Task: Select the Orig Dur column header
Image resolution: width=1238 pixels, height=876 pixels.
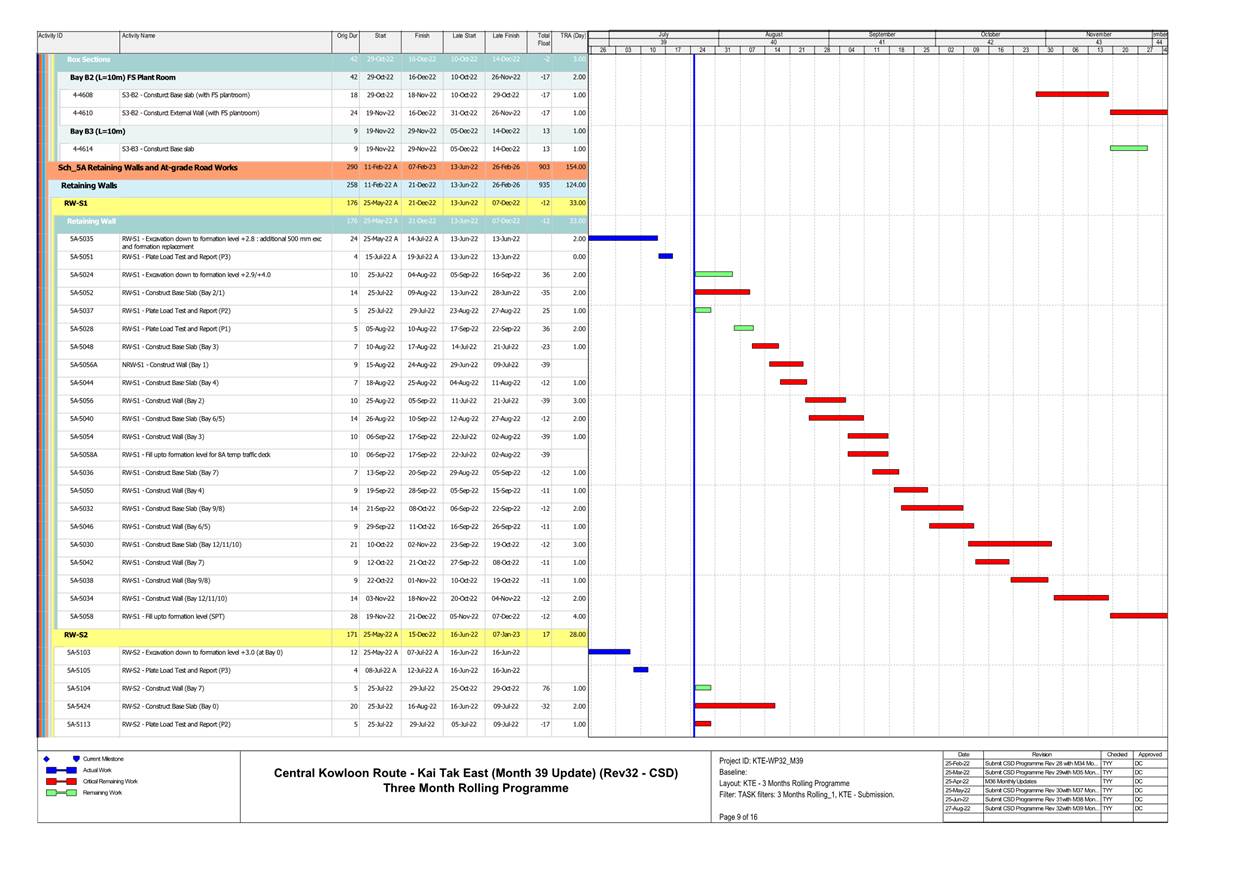Action: tap(345, 33)
